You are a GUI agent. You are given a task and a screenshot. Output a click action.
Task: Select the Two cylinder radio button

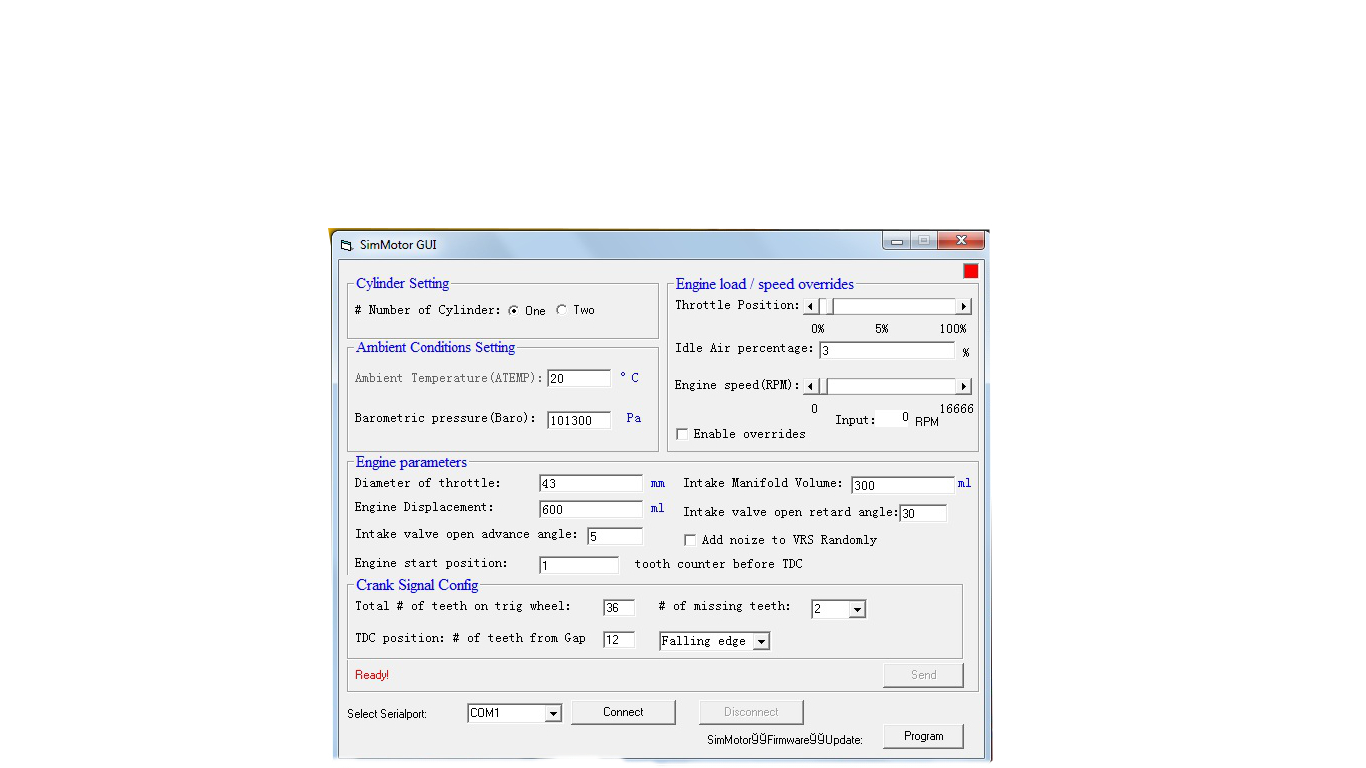[562, 310]
